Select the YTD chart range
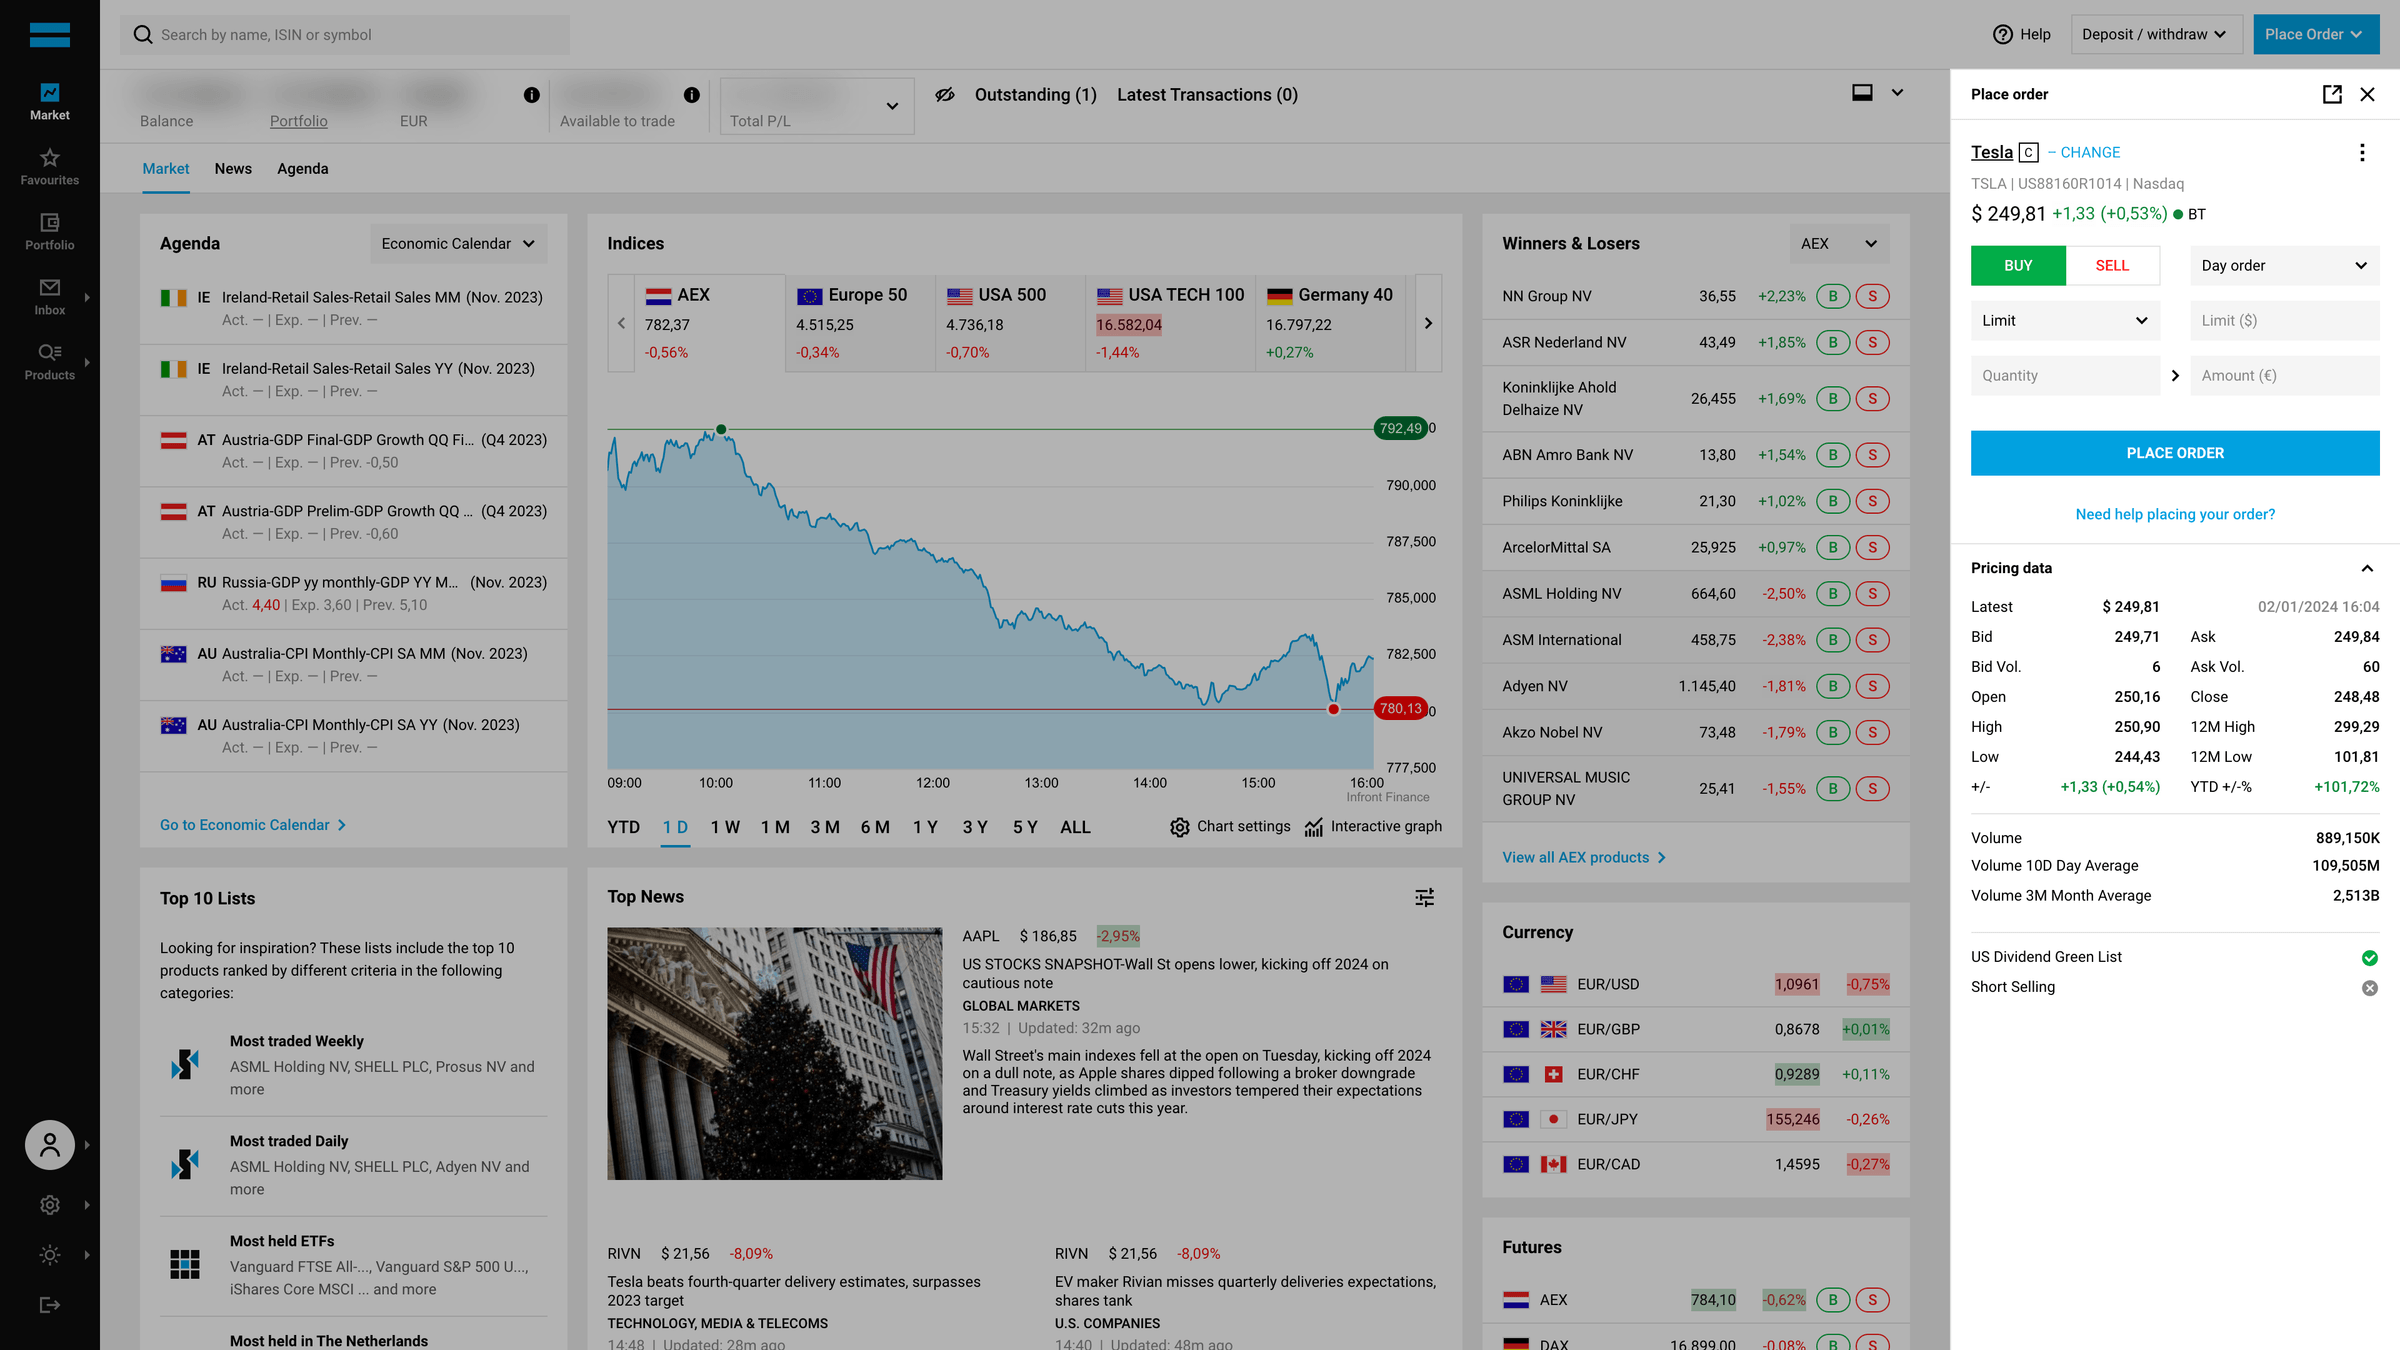The width and height of the screenshot is (2400, 1350). coord(624,827)
